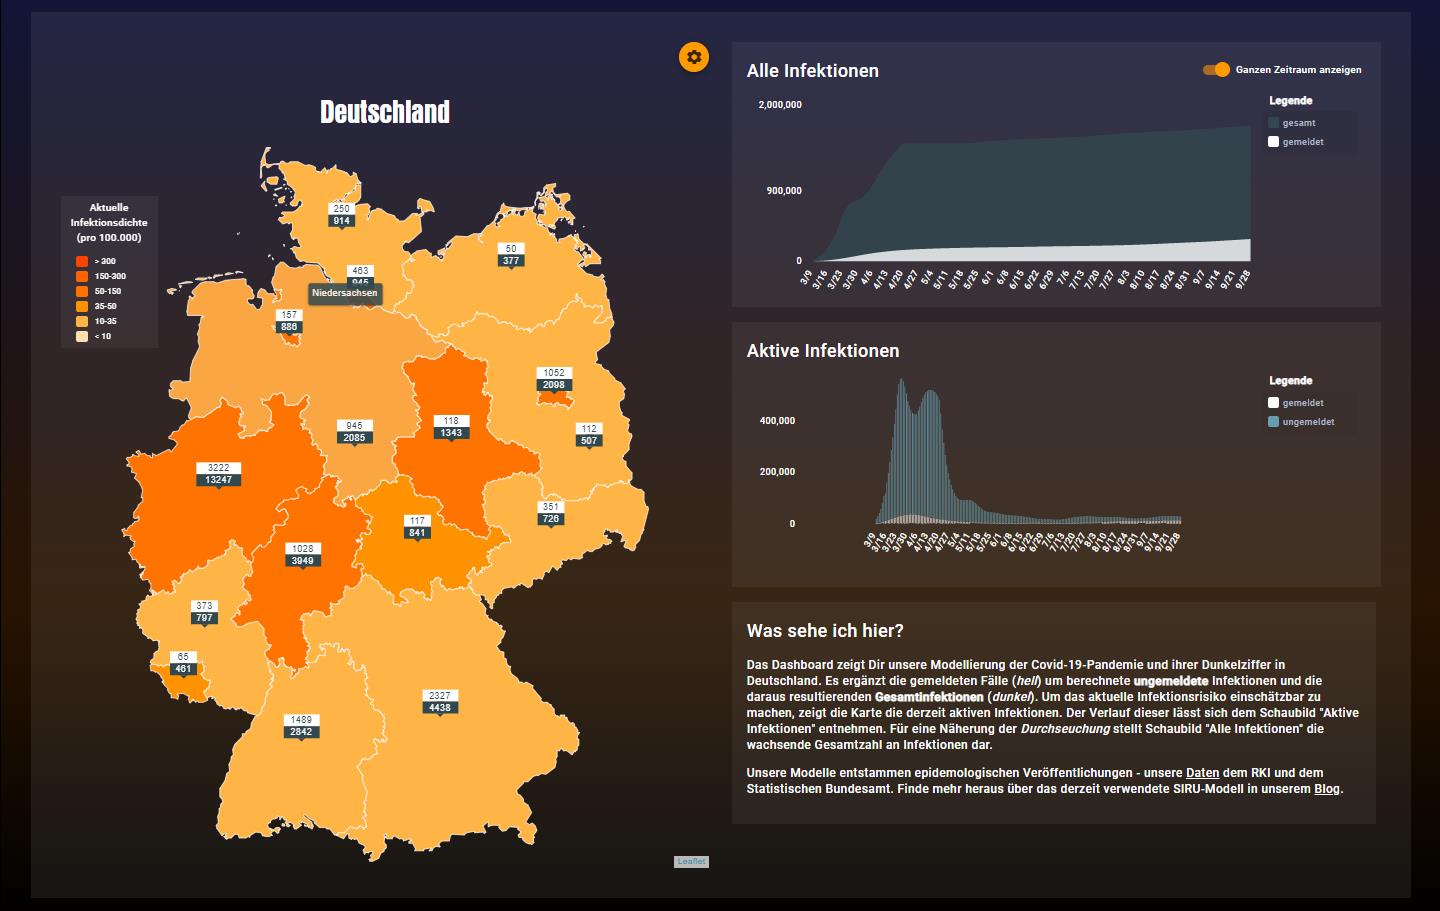Click the 35-50 legend color swatch
The width and height of the screenshot is (1440, 911).
click(x=82, y=306)
